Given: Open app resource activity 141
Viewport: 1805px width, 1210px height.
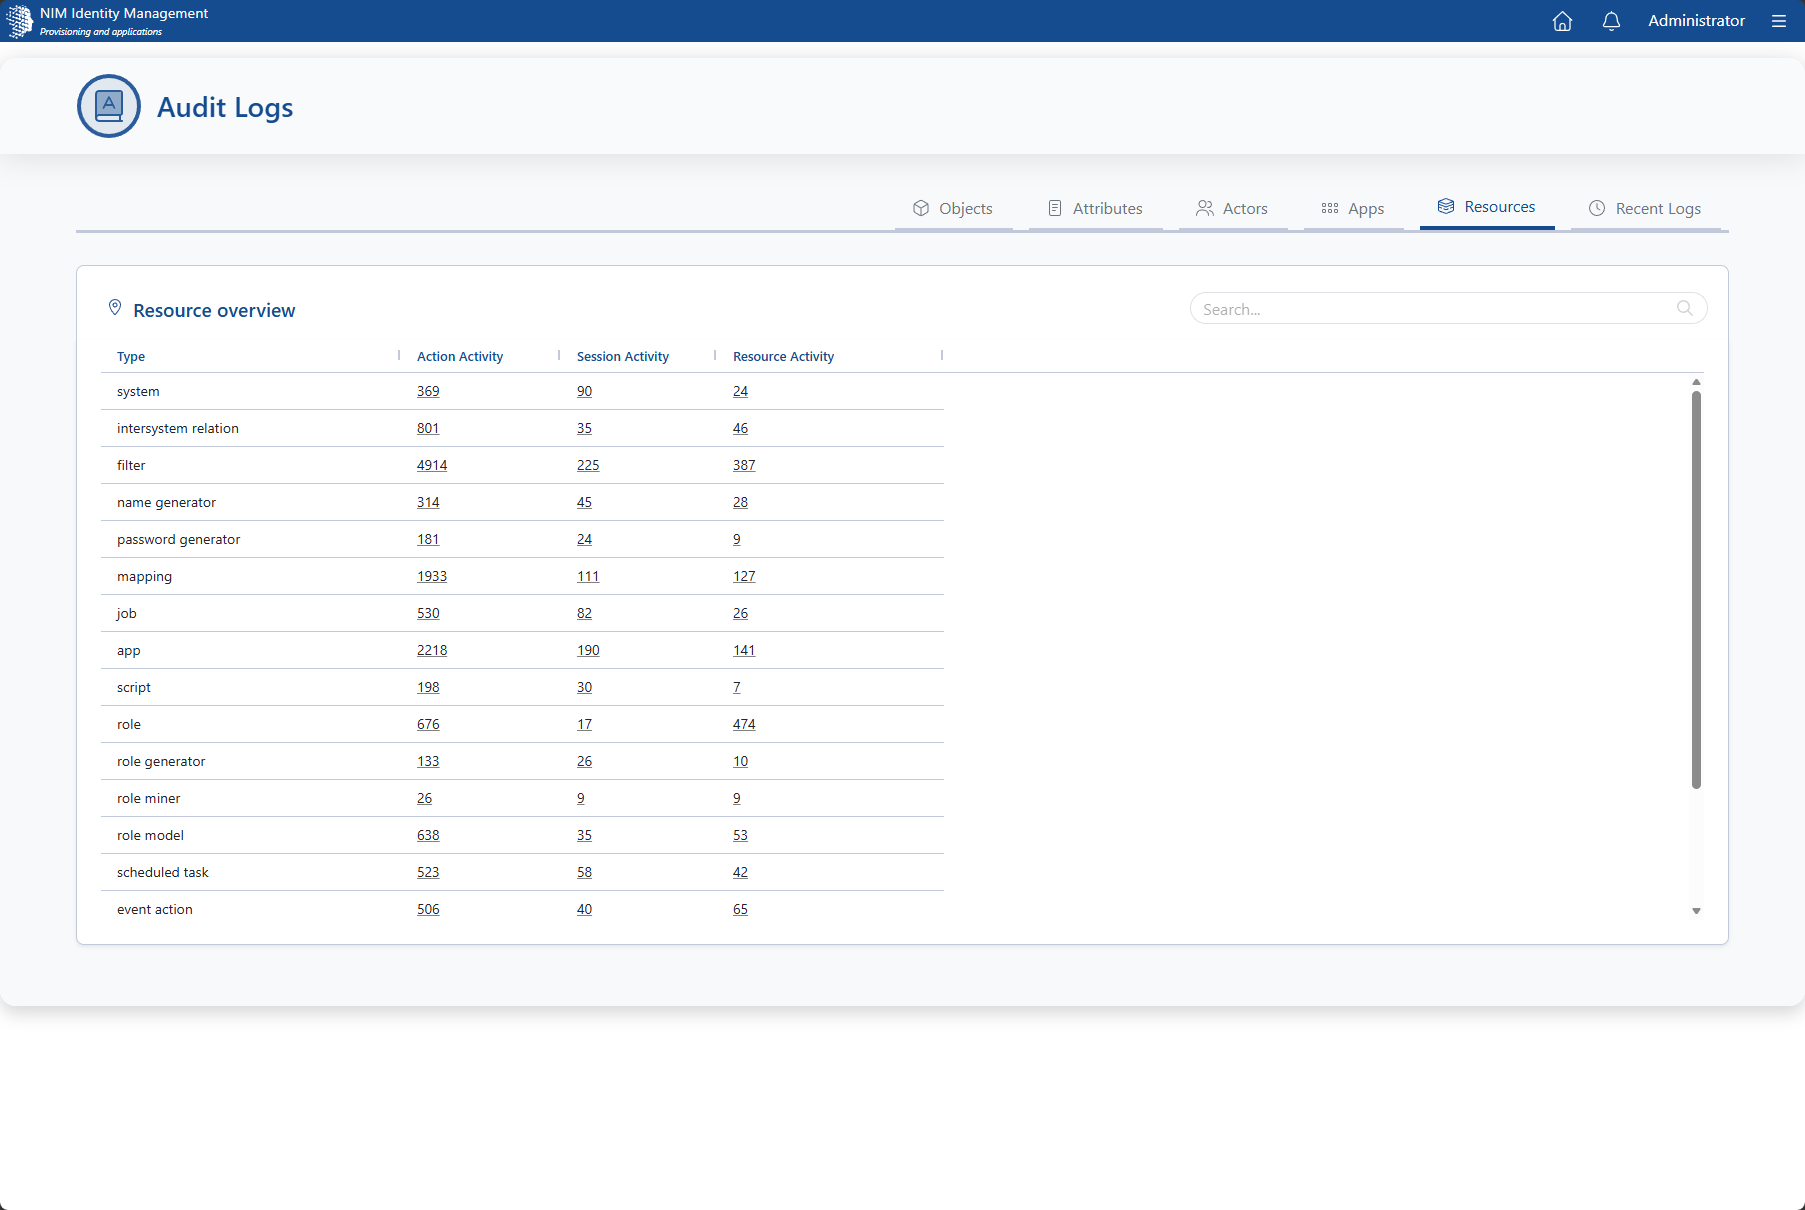Looking at the screenshot, I should pyautogui.click(x=744, y=650).
